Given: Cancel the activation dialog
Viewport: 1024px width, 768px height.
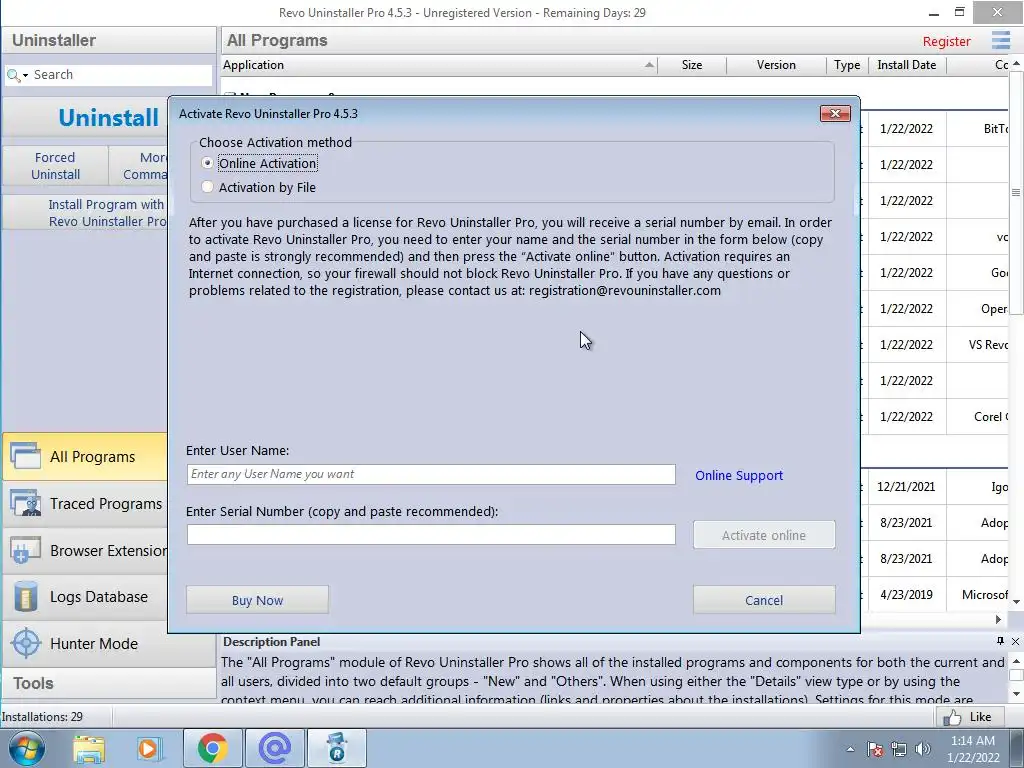Looking at the screenshot, I should point(763,600).
